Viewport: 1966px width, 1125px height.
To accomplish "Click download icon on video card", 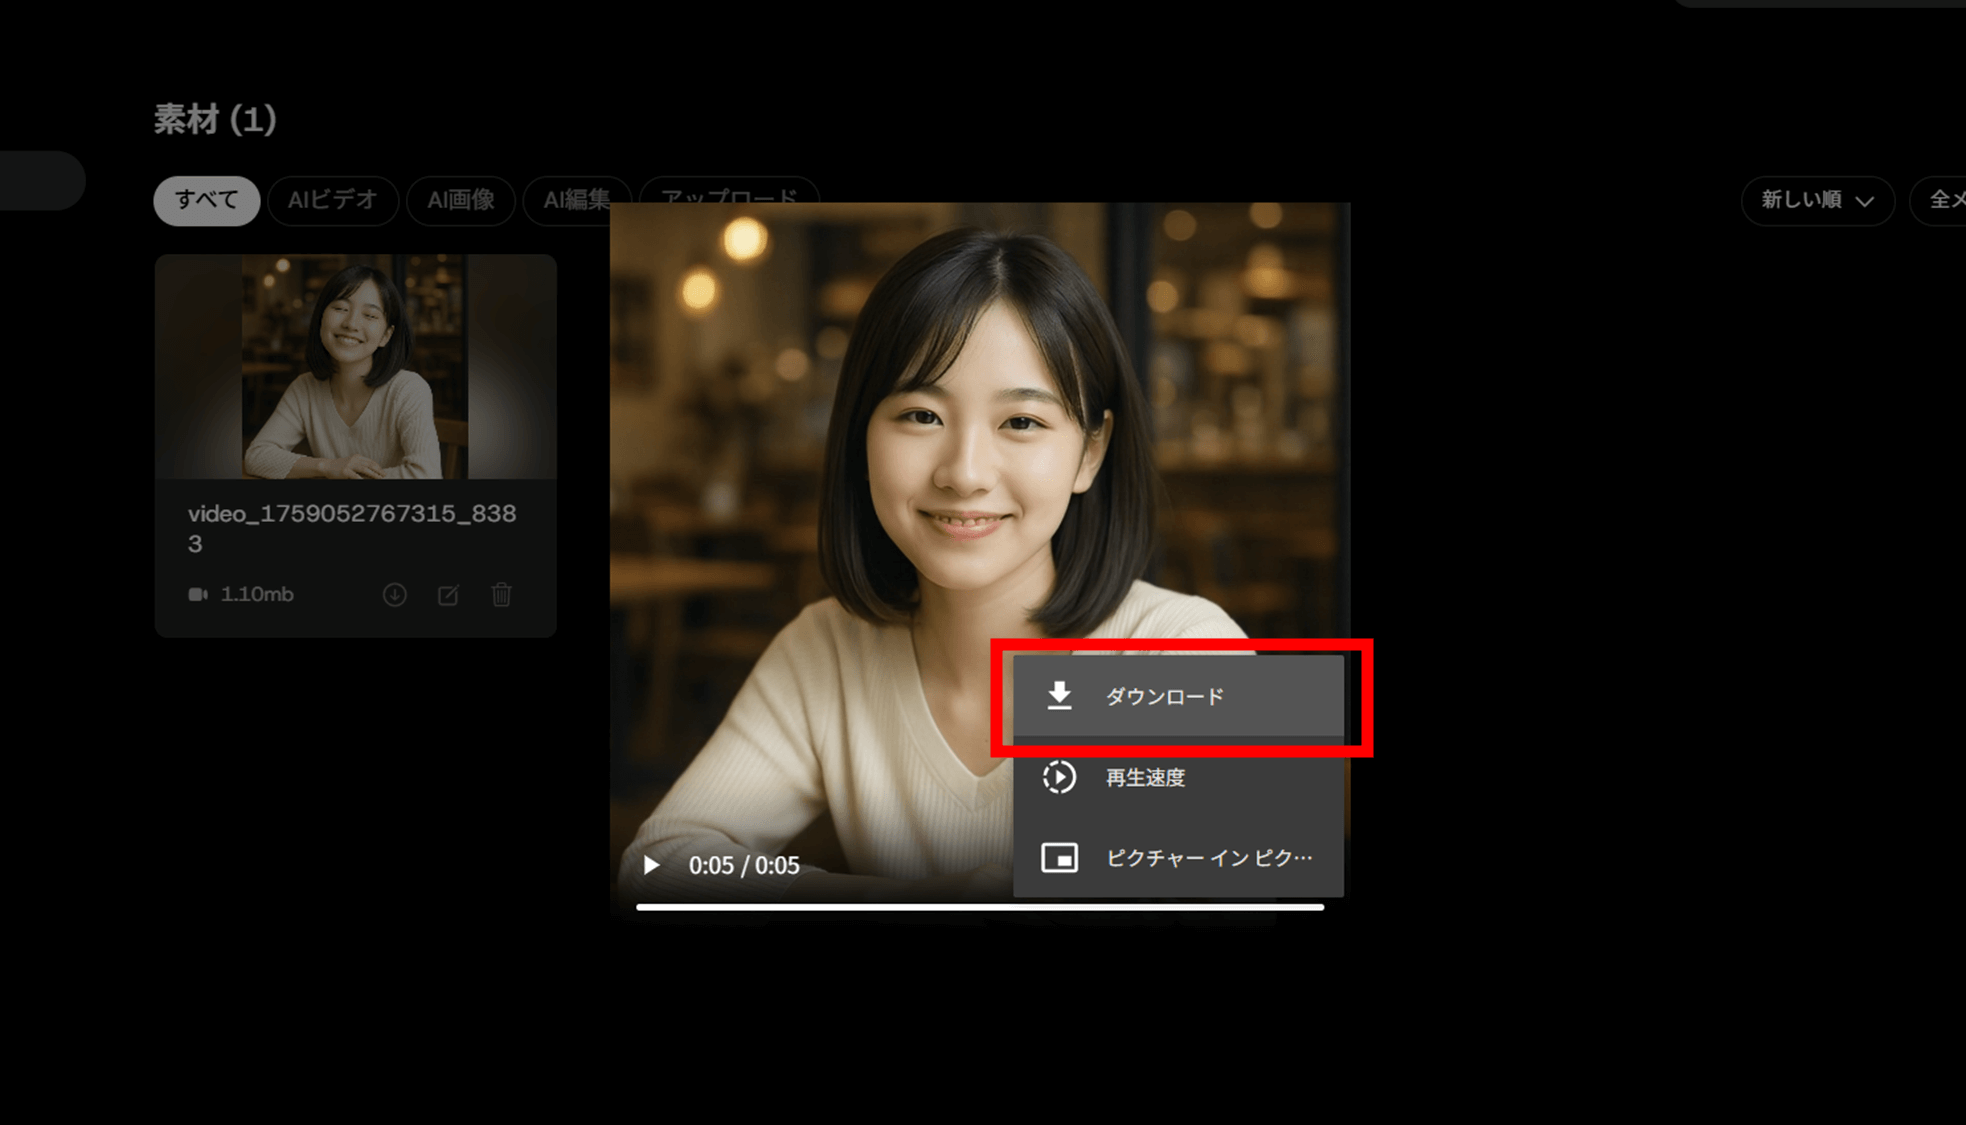I will (x=395, y=595).
